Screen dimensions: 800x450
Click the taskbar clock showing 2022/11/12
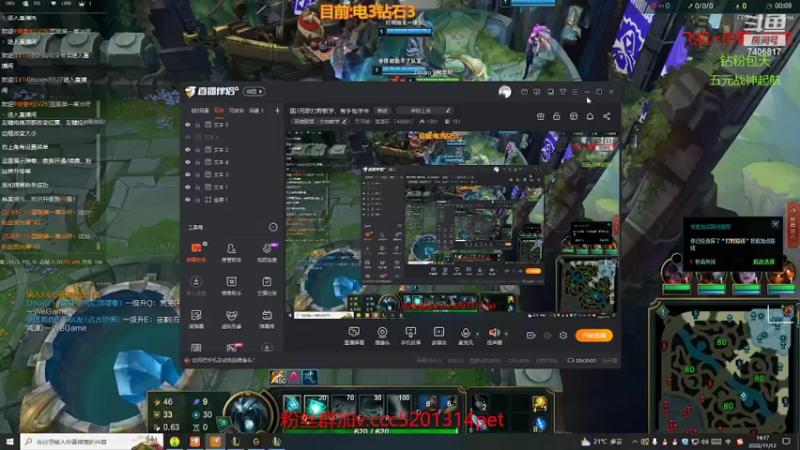(762, 441)
